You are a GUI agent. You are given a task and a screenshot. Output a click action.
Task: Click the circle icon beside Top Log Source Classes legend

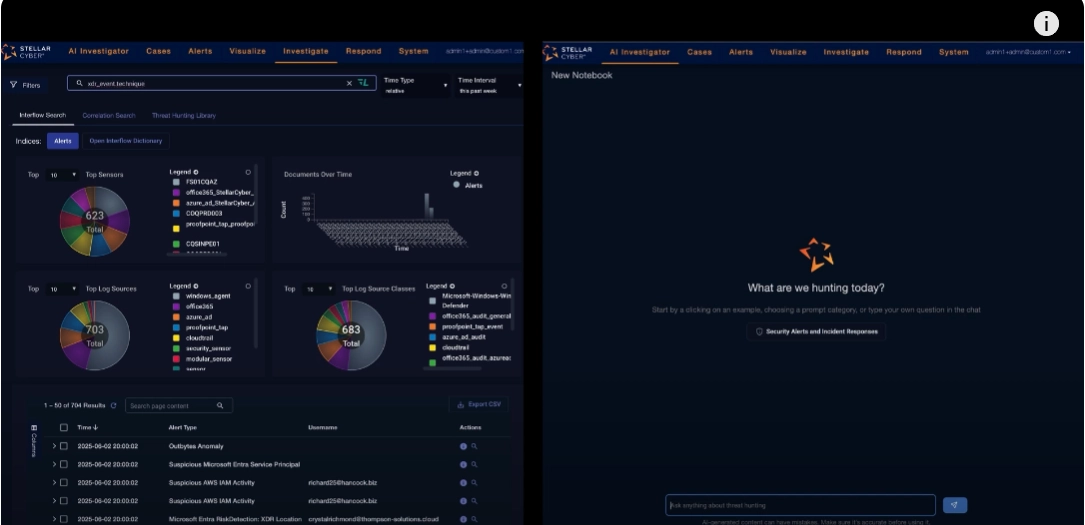[x=504, y=286]
